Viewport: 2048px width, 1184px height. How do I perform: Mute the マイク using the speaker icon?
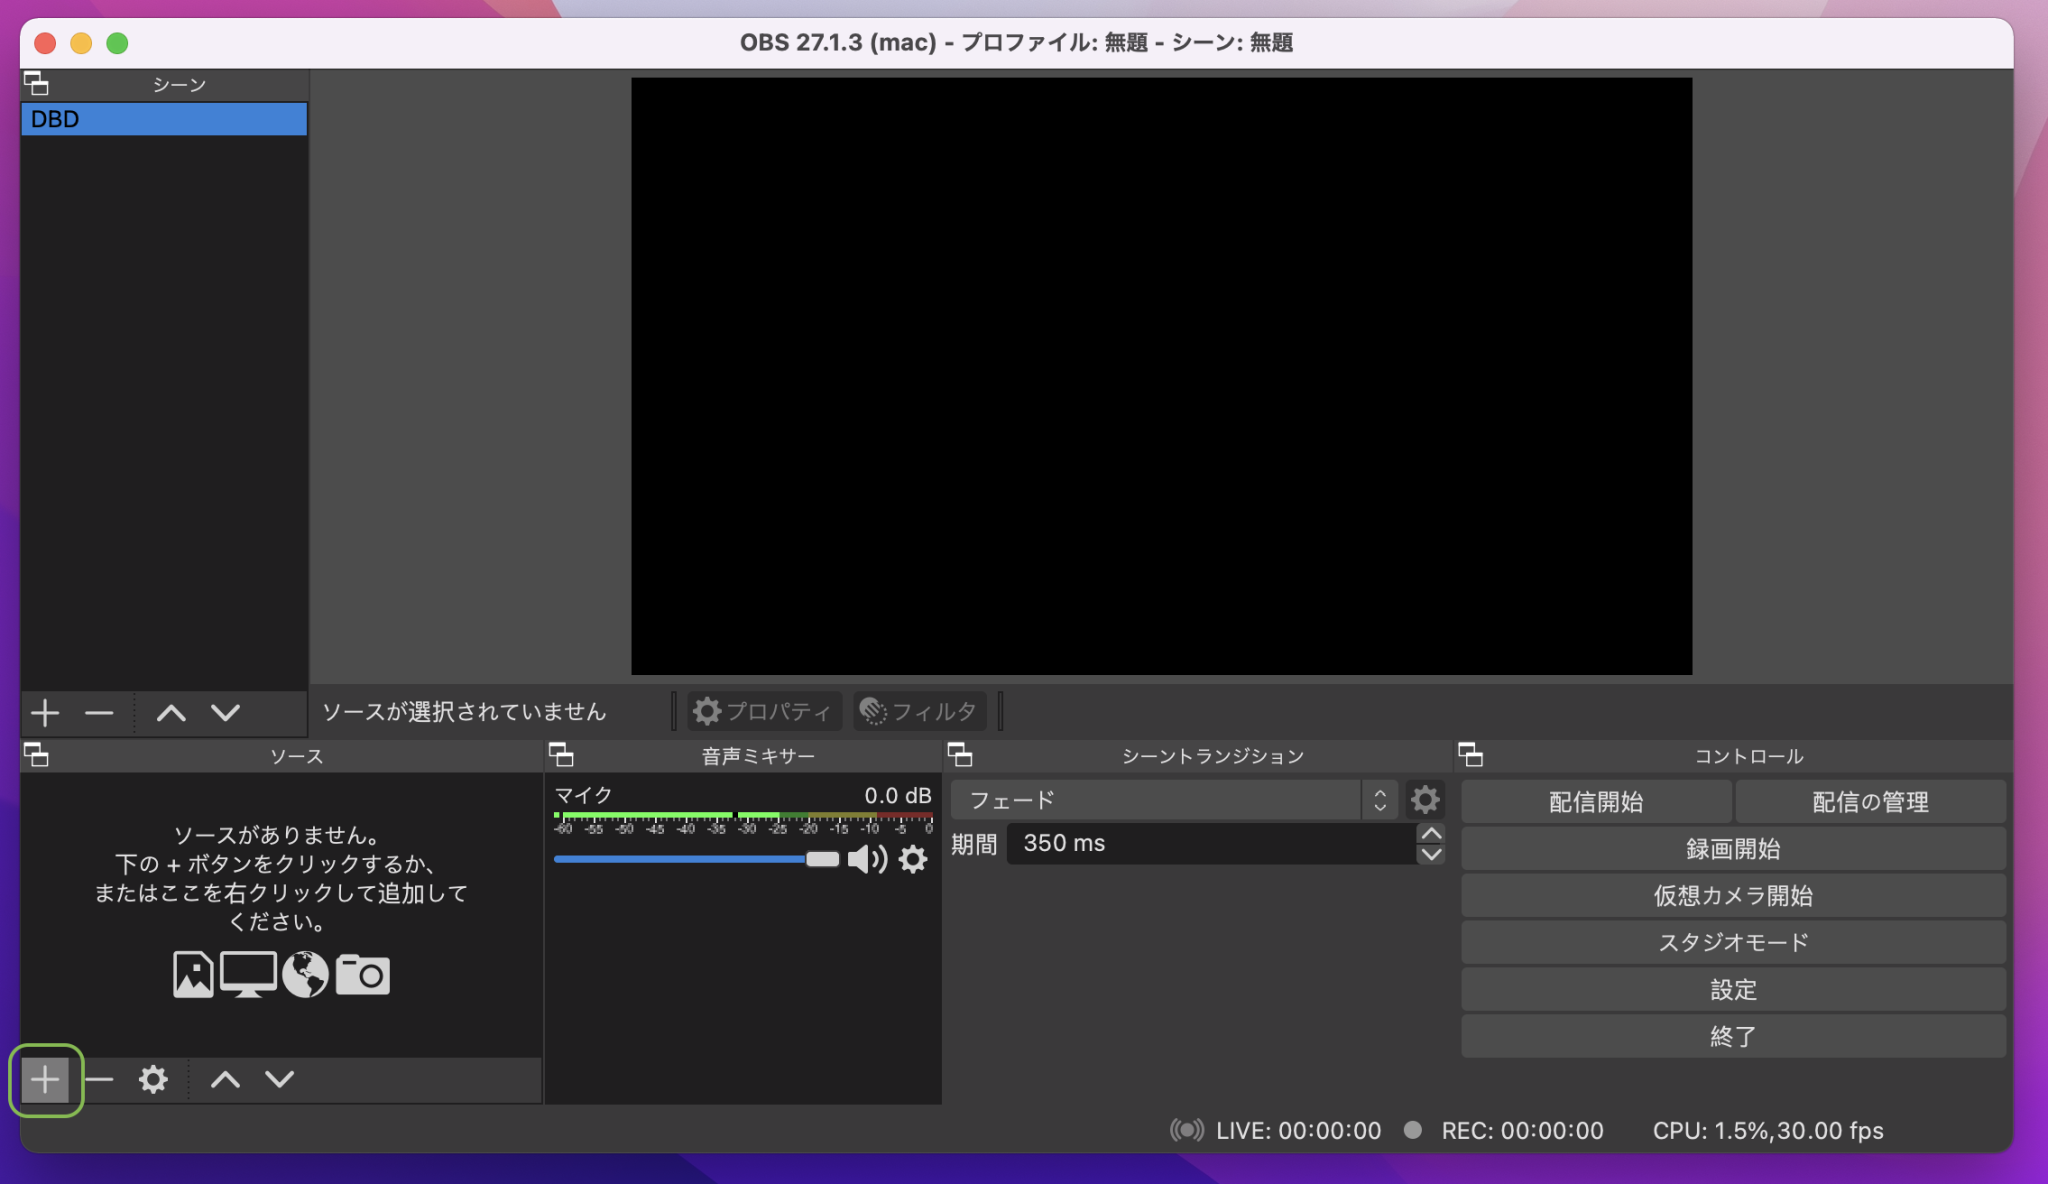(867, 859)
